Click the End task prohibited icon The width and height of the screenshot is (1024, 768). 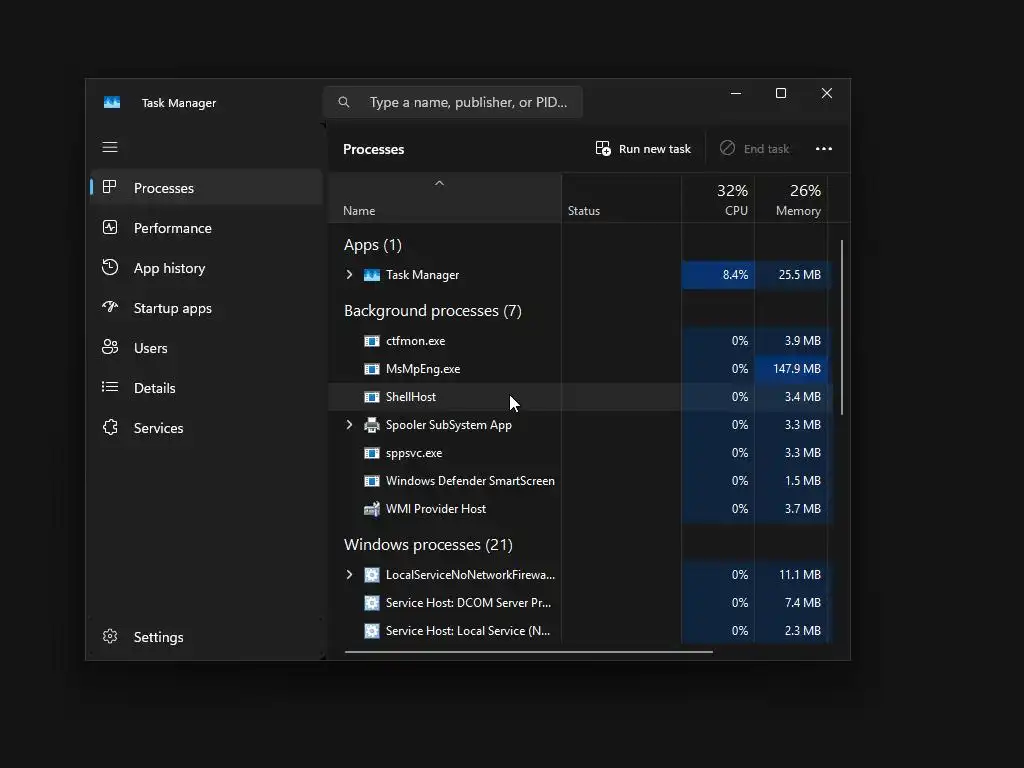pyautogui.click(x=727, y=148)
